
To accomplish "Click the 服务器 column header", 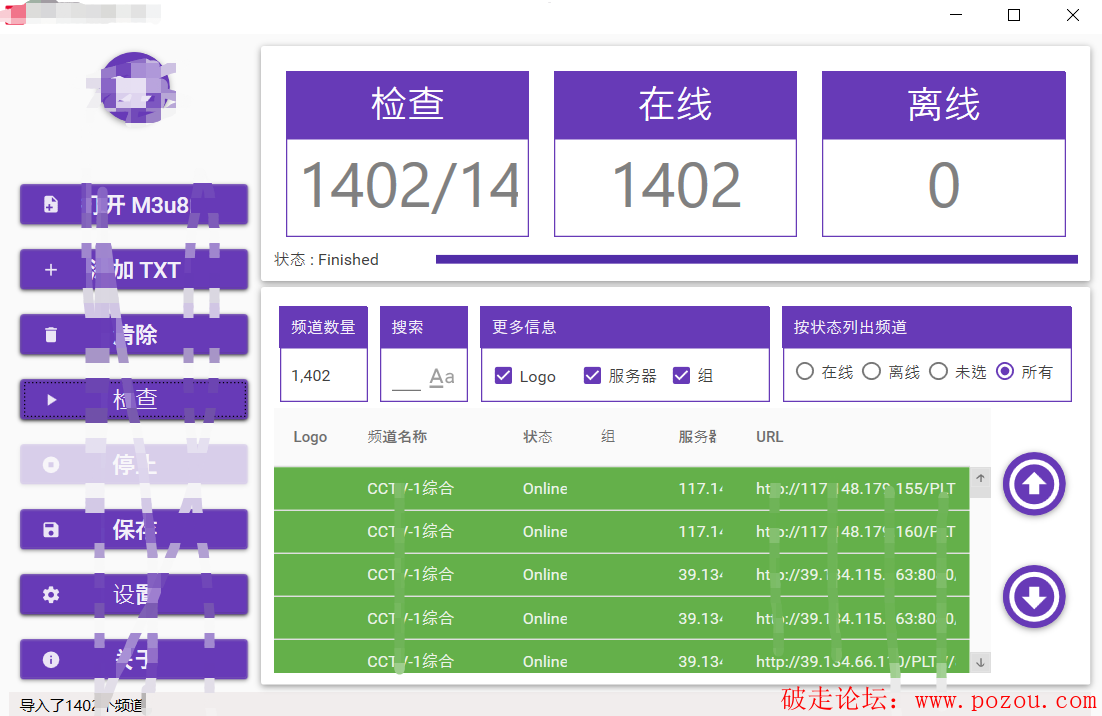I will [697, 437].
